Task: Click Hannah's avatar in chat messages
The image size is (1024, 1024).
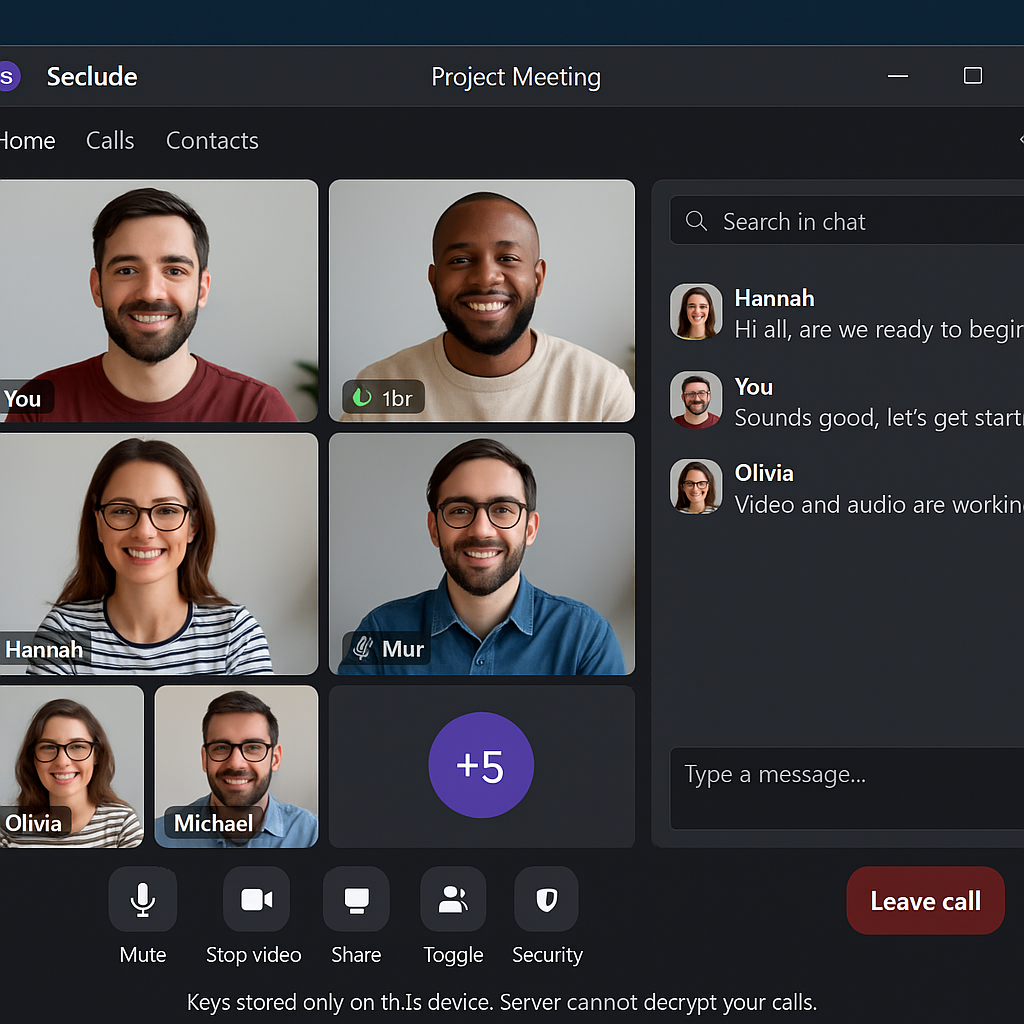Action: (x=696, y=312)
